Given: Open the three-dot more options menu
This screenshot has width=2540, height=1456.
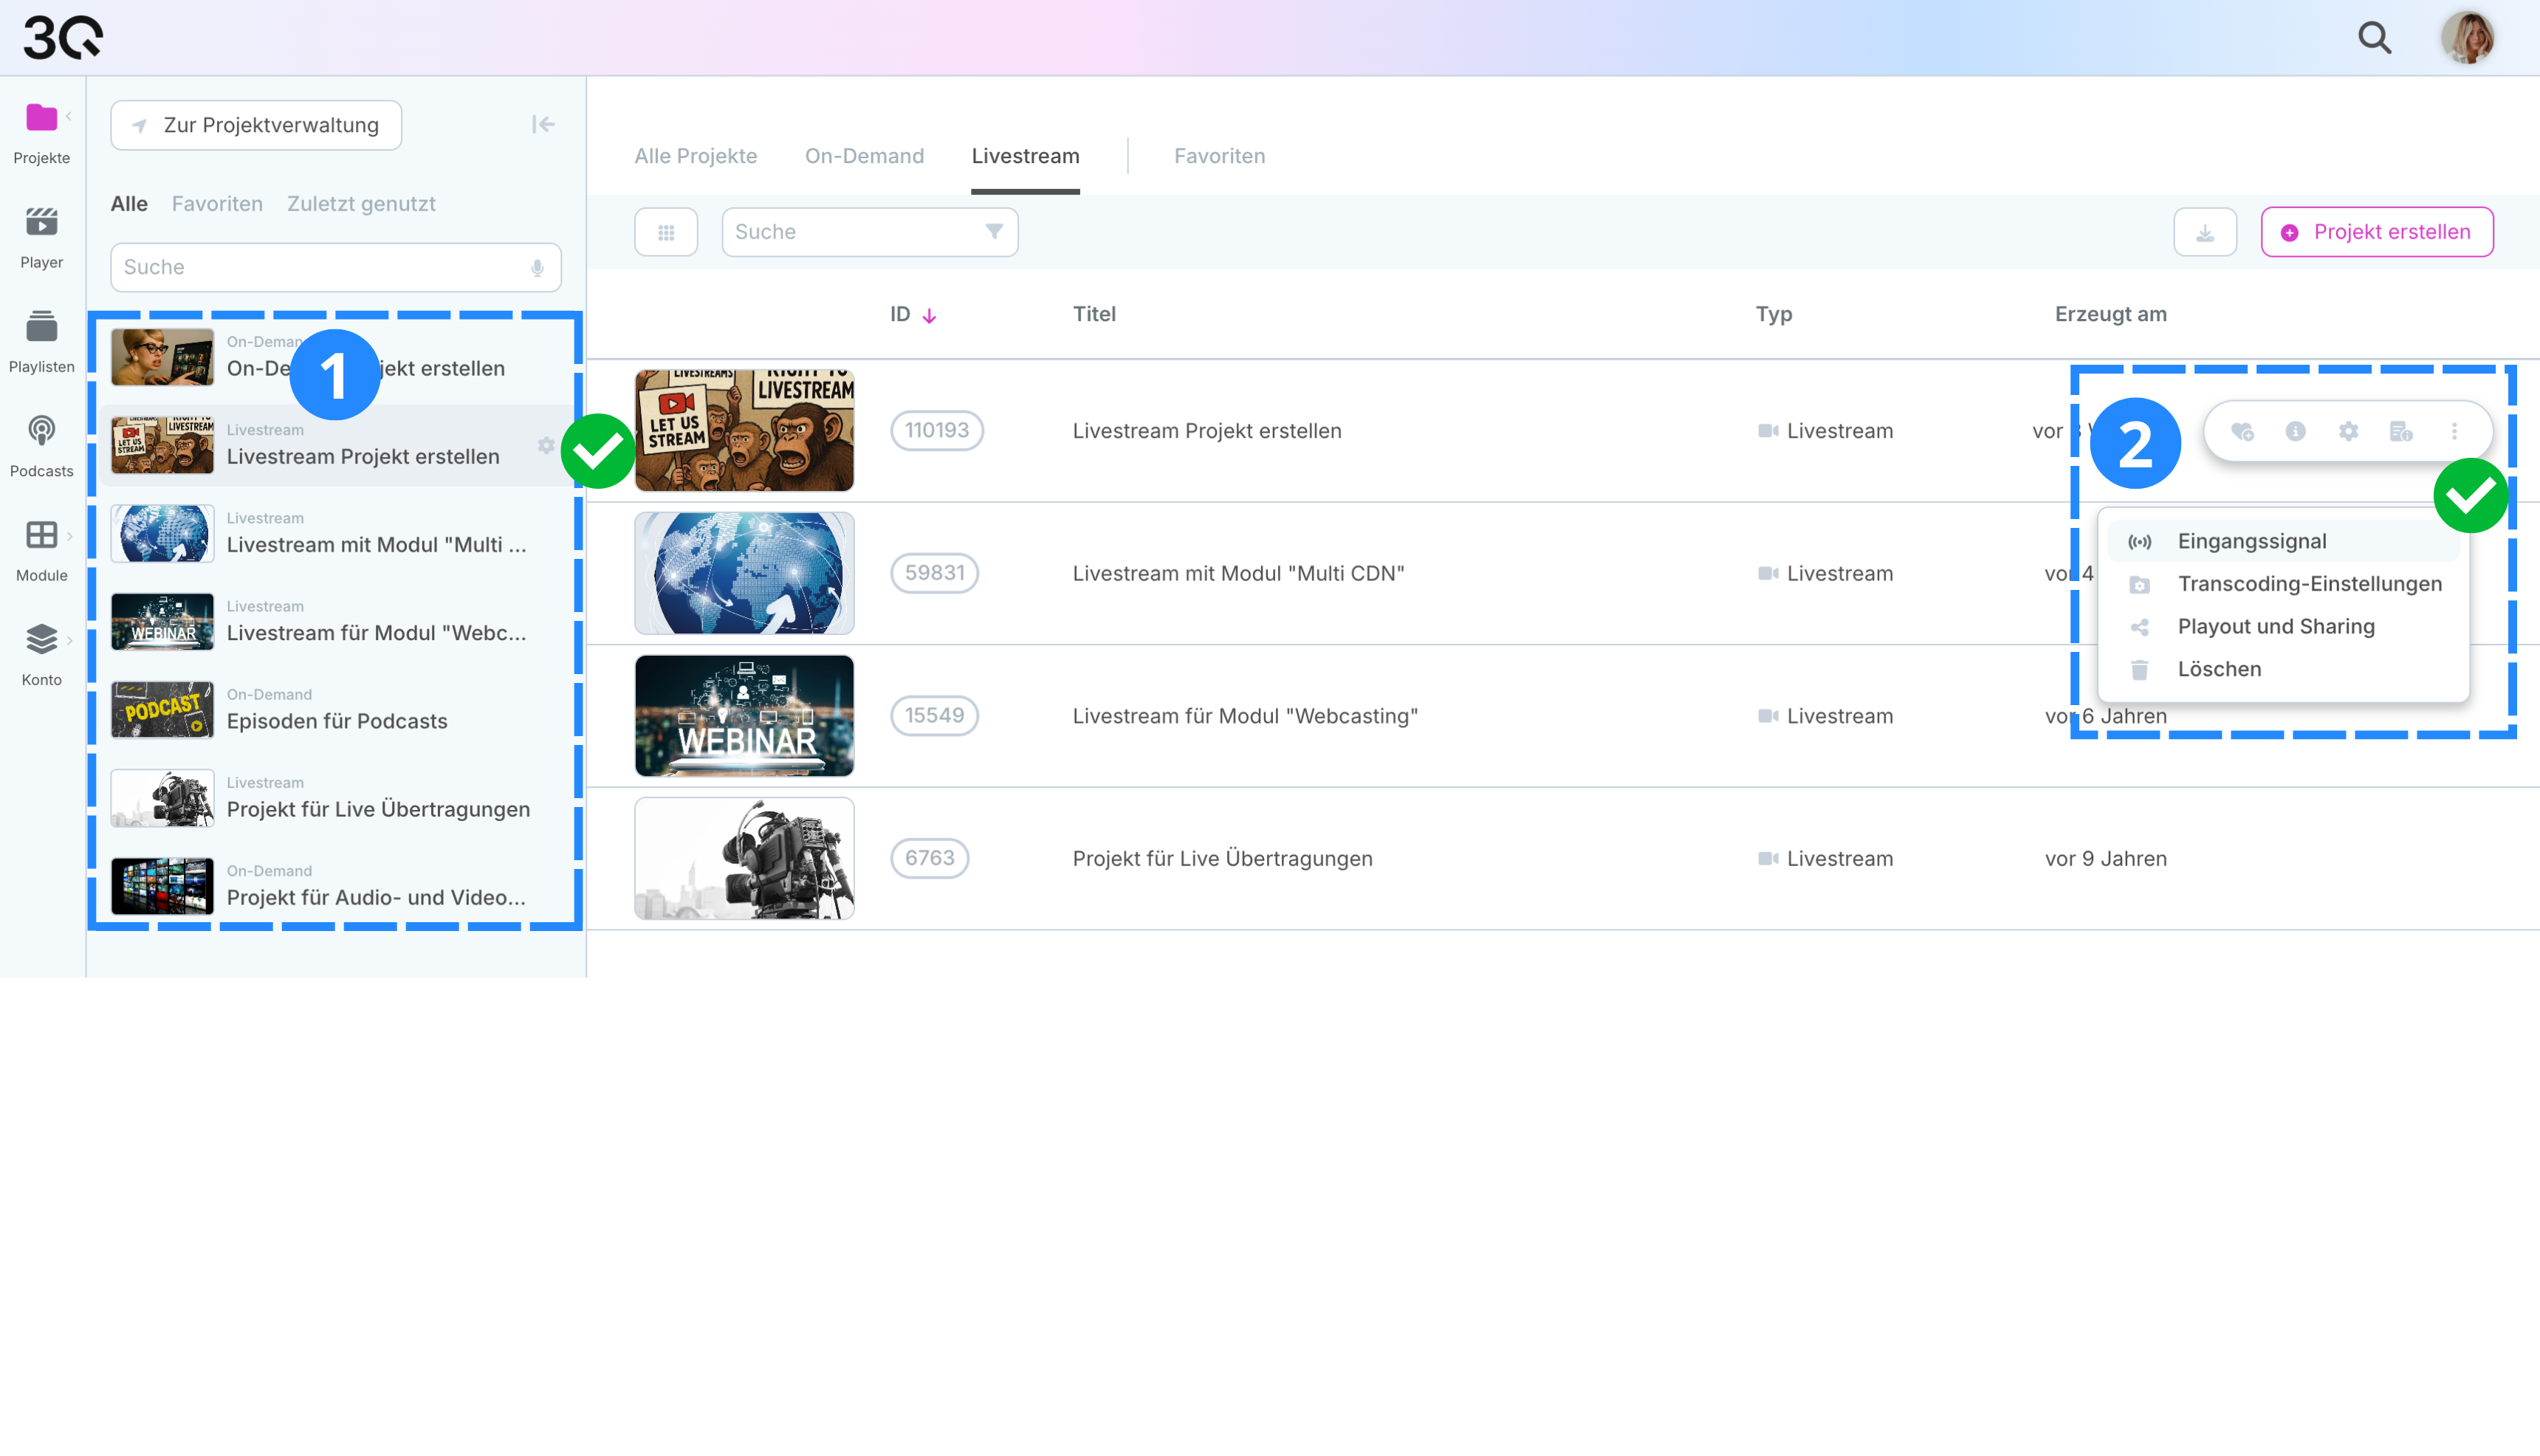Looking at the screenshot, I should tap(2454, 431).
